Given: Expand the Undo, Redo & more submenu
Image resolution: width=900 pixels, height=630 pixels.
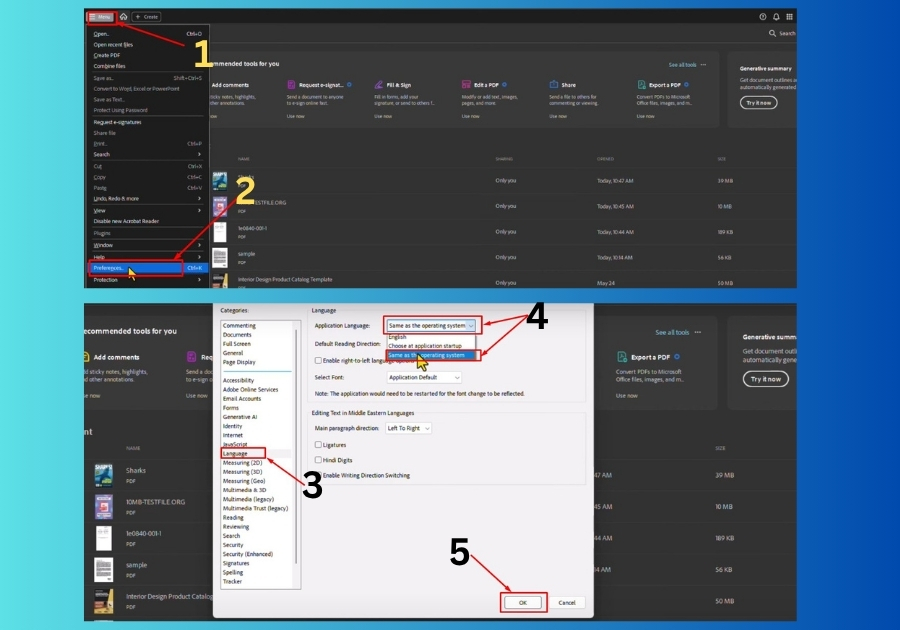Looking at the screenshot, I should (x=148, y=199).
